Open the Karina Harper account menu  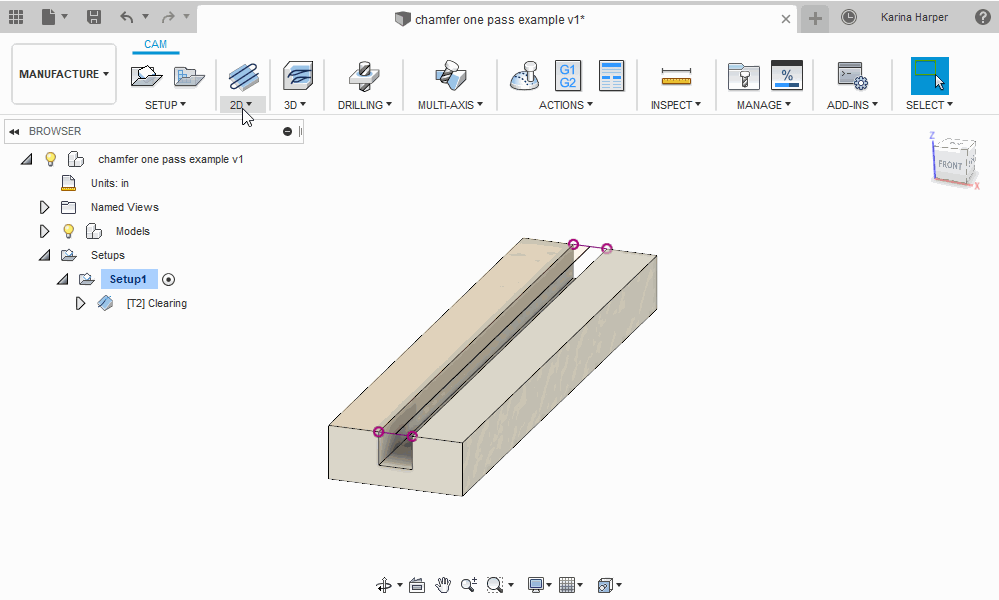[x=914, y=17]
